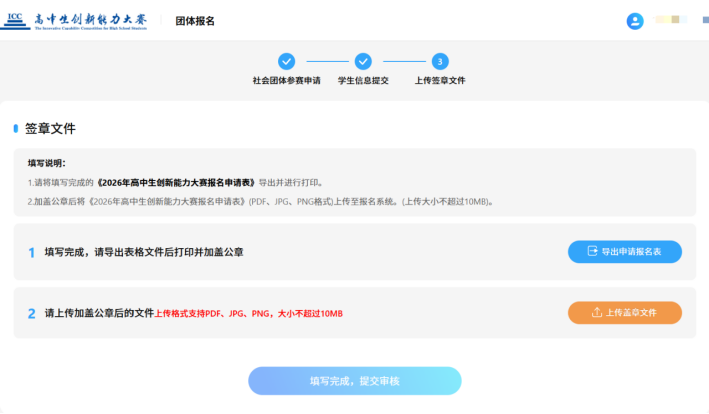Open the blurred username next to avatar
The height and width of the screenshot is (414, 709).
click(x=670, y=20)
